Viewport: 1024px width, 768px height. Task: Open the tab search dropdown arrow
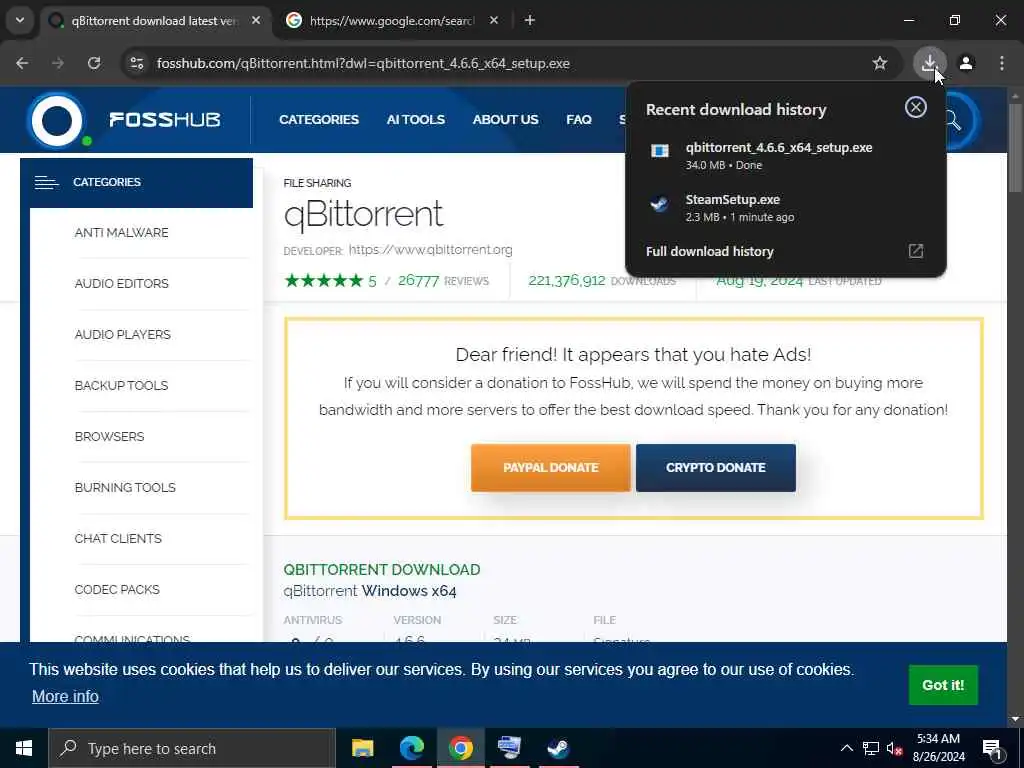20,20
